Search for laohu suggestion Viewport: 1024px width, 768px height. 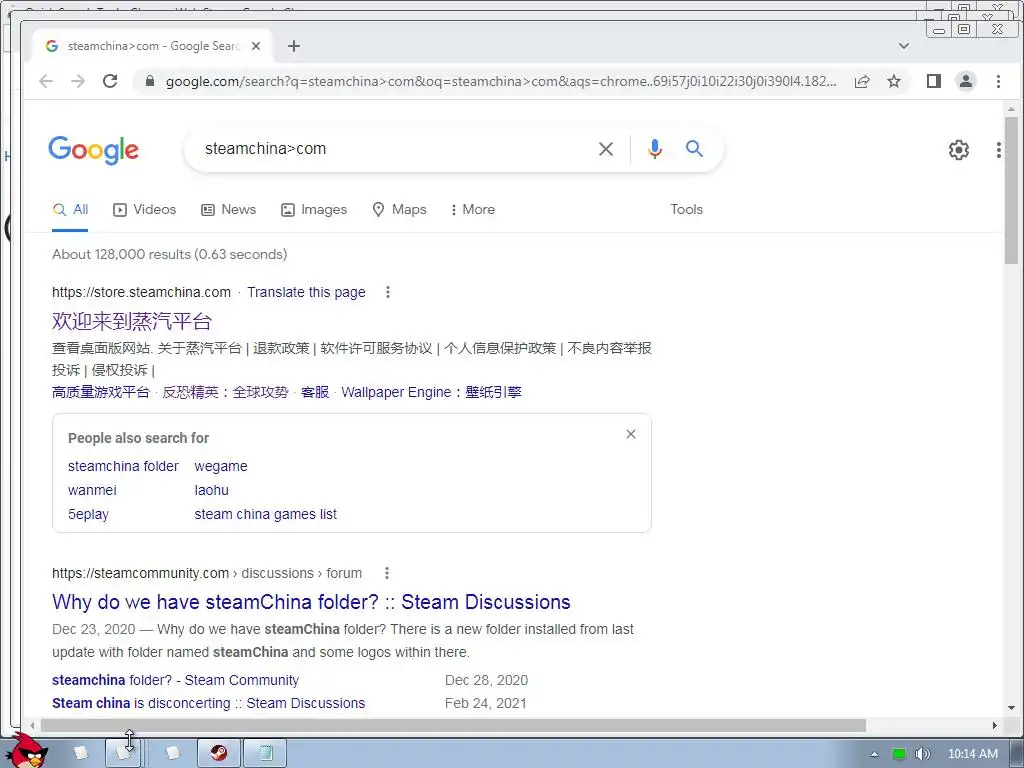click(212, 490)
